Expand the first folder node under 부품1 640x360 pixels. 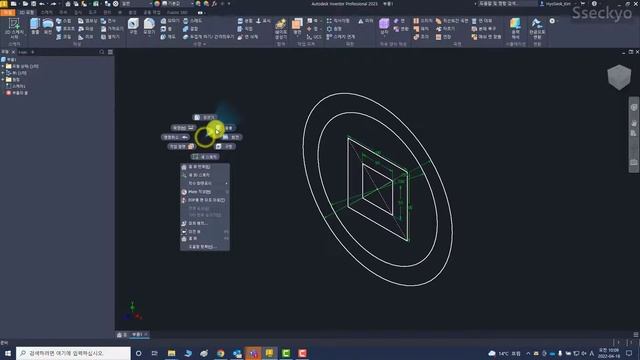click(x=3, y=66)
